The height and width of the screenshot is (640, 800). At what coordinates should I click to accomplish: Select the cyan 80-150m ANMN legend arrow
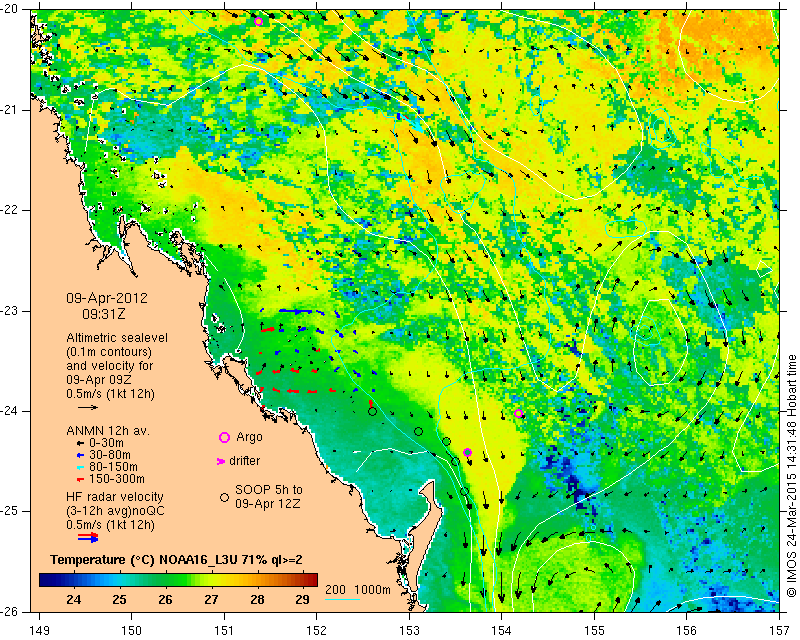click(80, 467)
